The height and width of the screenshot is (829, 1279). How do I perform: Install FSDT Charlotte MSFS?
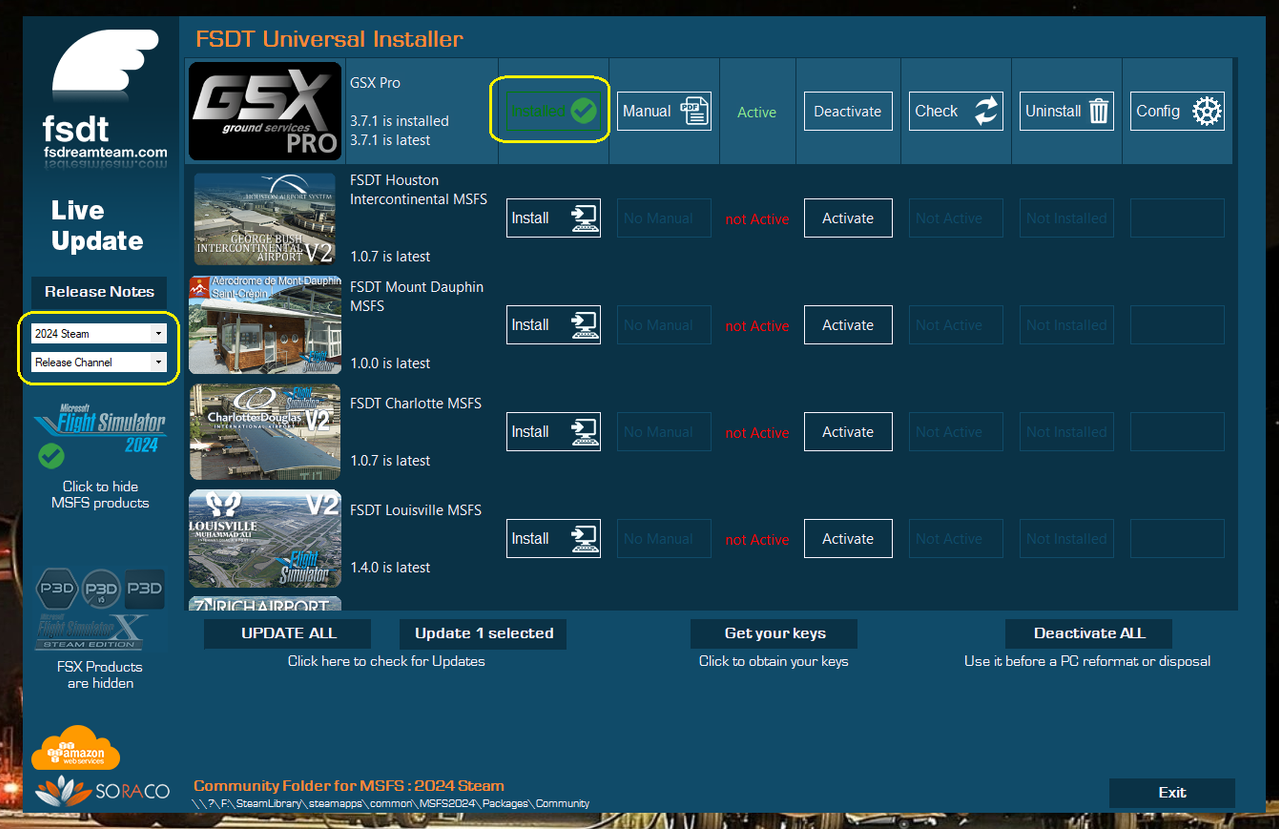[x=553, y=432]
